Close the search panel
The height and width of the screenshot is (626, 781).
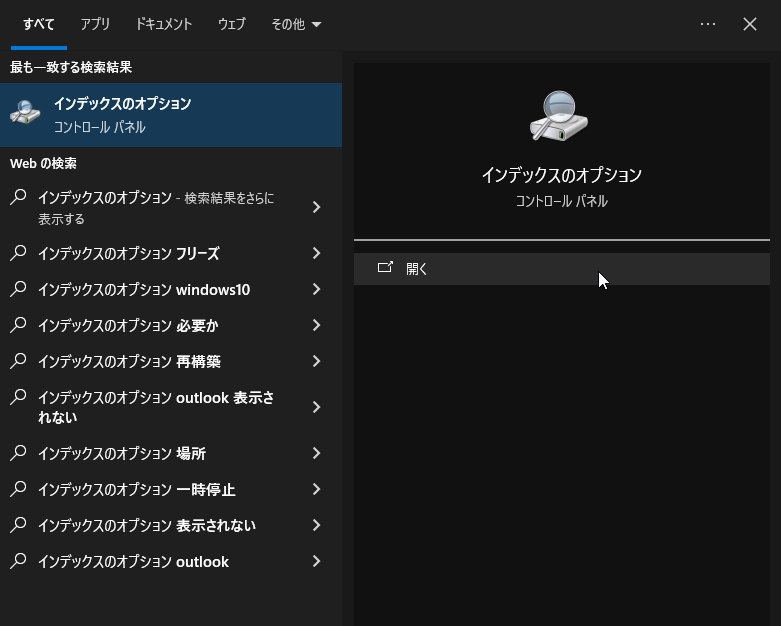coord(750,24)
